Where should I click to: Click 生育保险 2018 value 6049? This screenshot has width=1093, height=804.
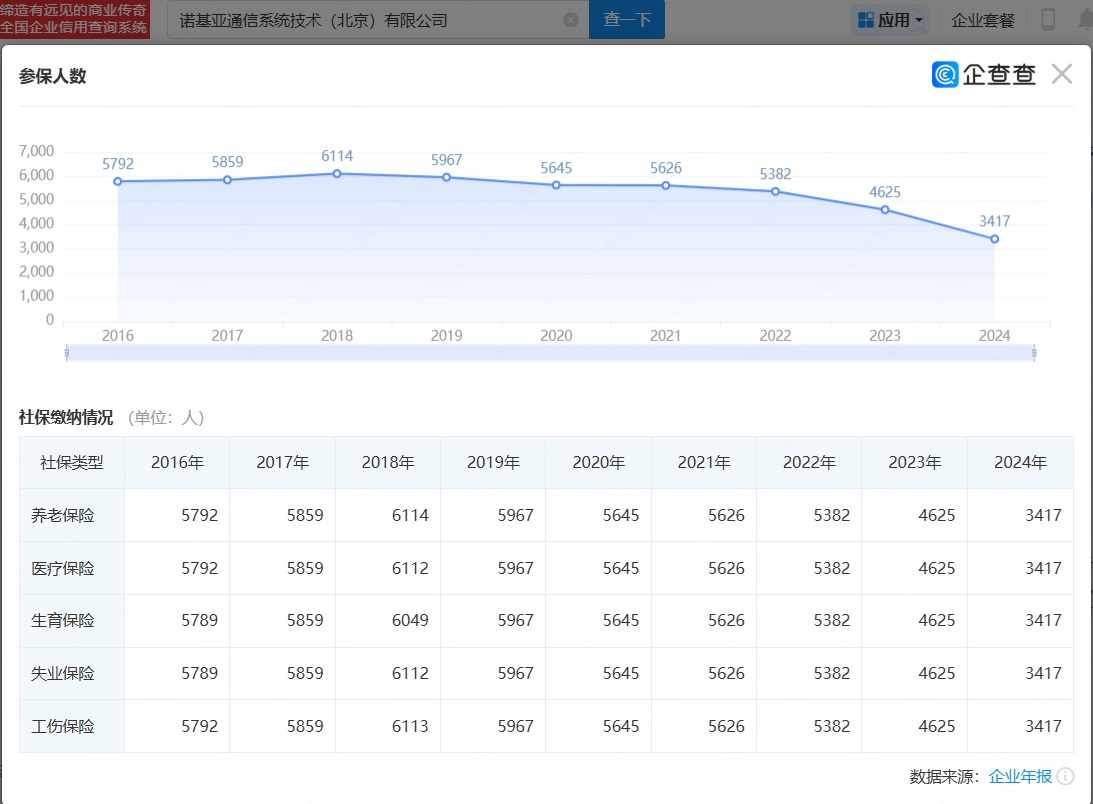click(x=410, y=620)
